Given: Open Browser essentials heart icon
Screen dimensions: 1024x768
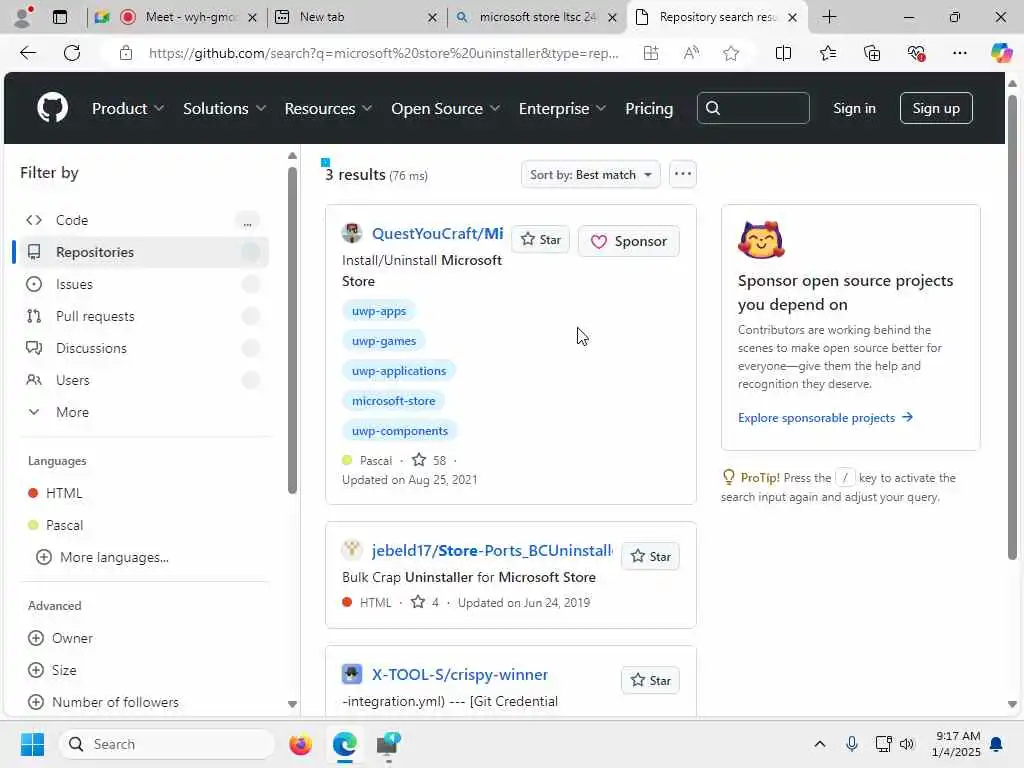Looking at the screenshot, I should coord(916,53).
